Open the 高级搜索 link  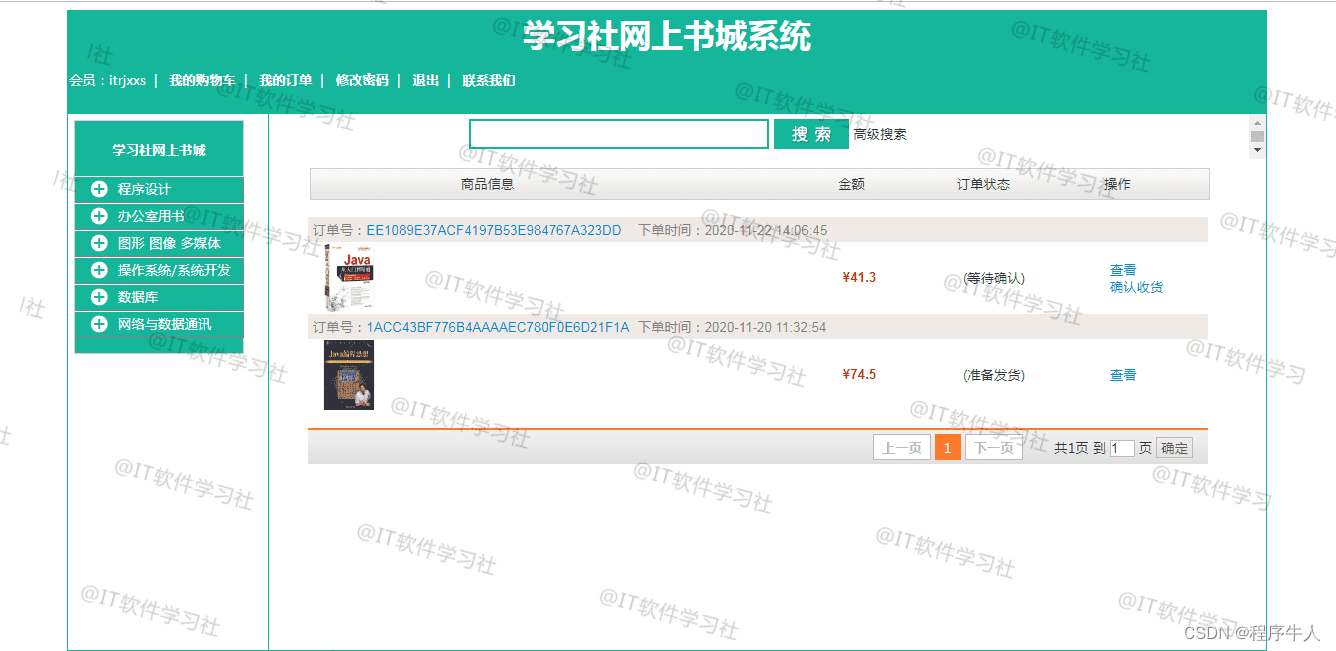(880, 134)
